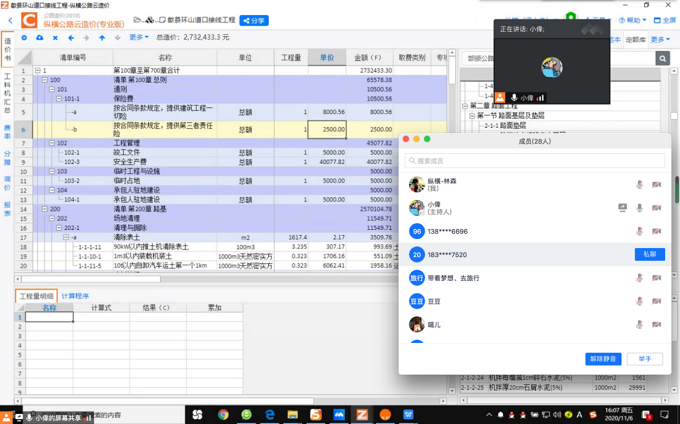Viewport: 680px width, 424px height.
Task: Click the 搜索成员 member search field
Action: coord(535,161)
